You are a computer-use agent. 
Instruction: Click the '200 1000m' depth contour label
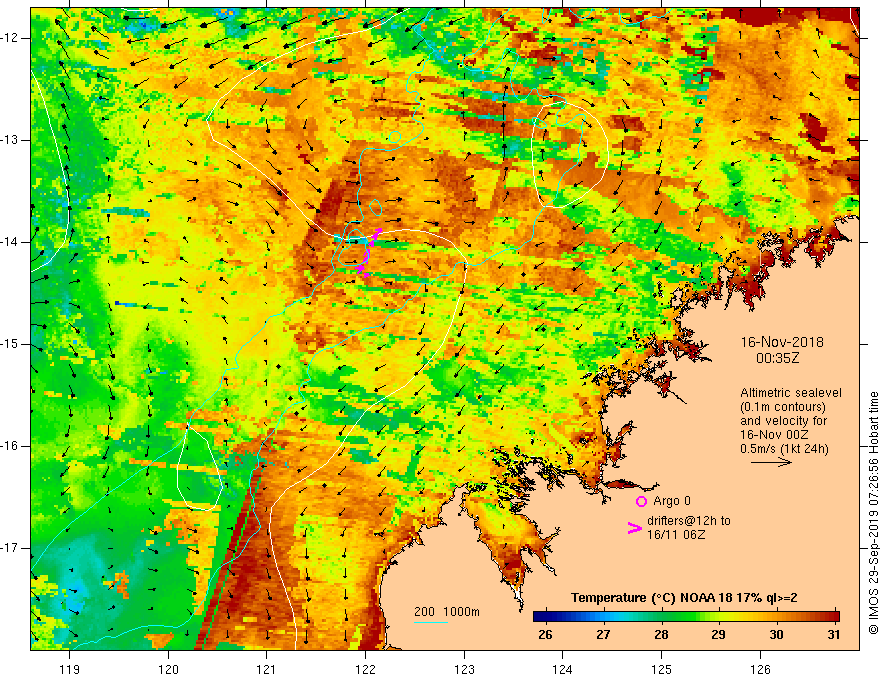click(447, 612)
